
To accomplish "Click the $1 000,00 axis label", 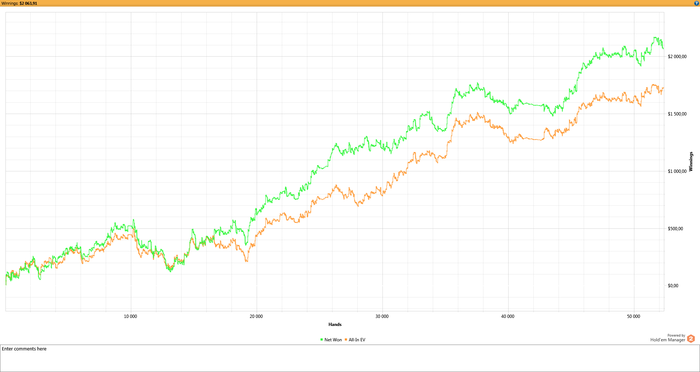I will pyautogui.click(x=676, y=171).
